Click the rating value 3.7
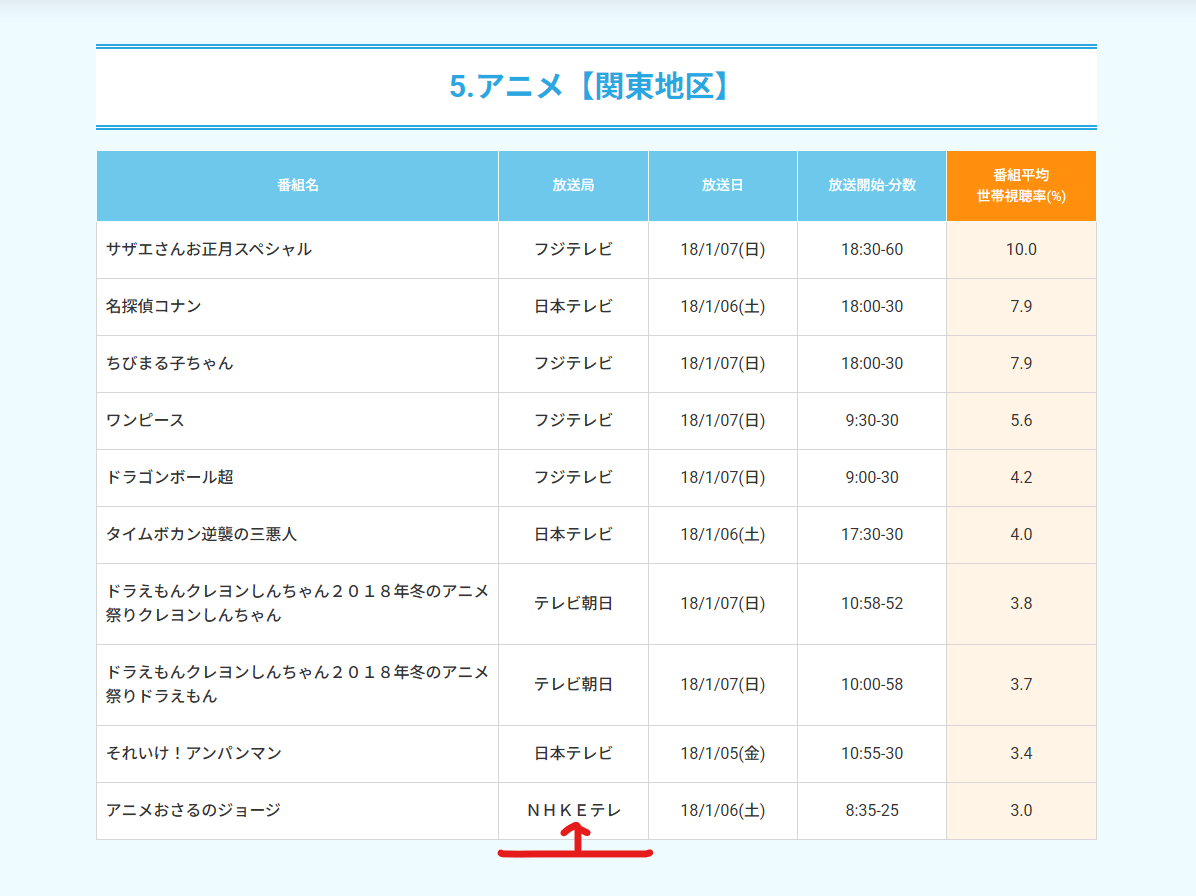This screenshot has height=896, width=1196. tap(1021, 684)
